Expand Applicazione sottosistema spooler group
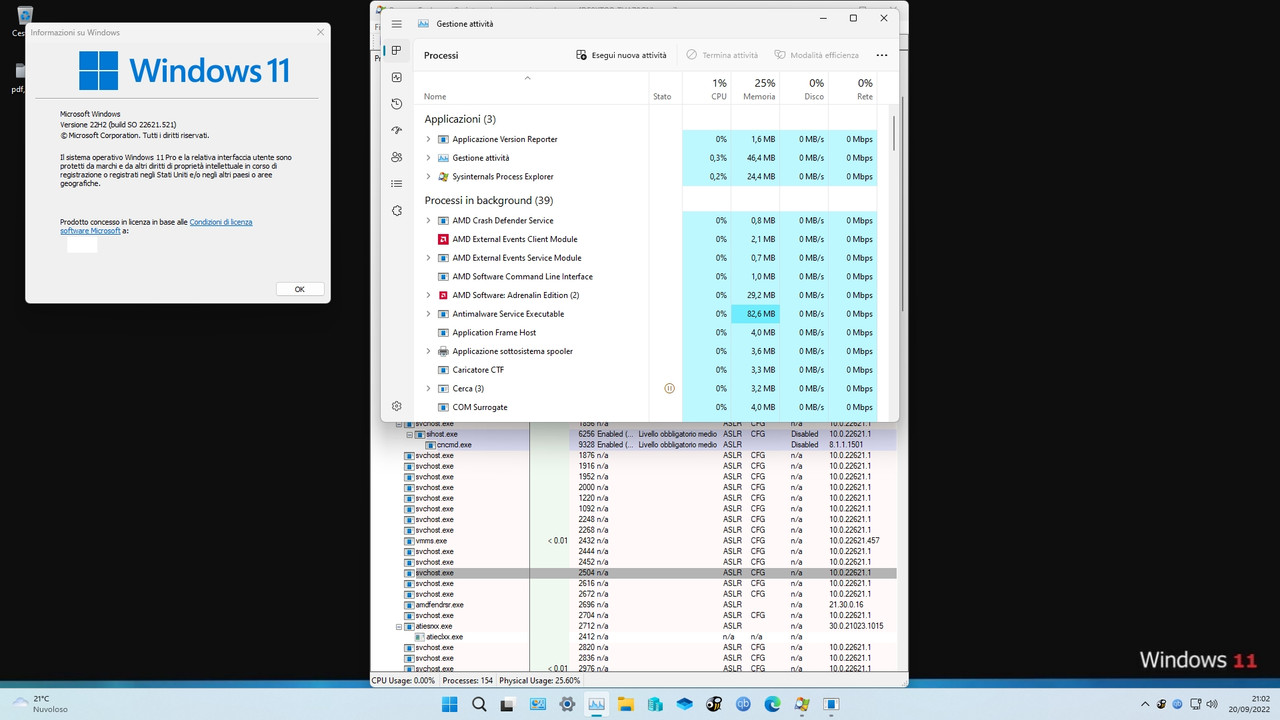Screen dimensions: 1280x720 coord(428,351)
